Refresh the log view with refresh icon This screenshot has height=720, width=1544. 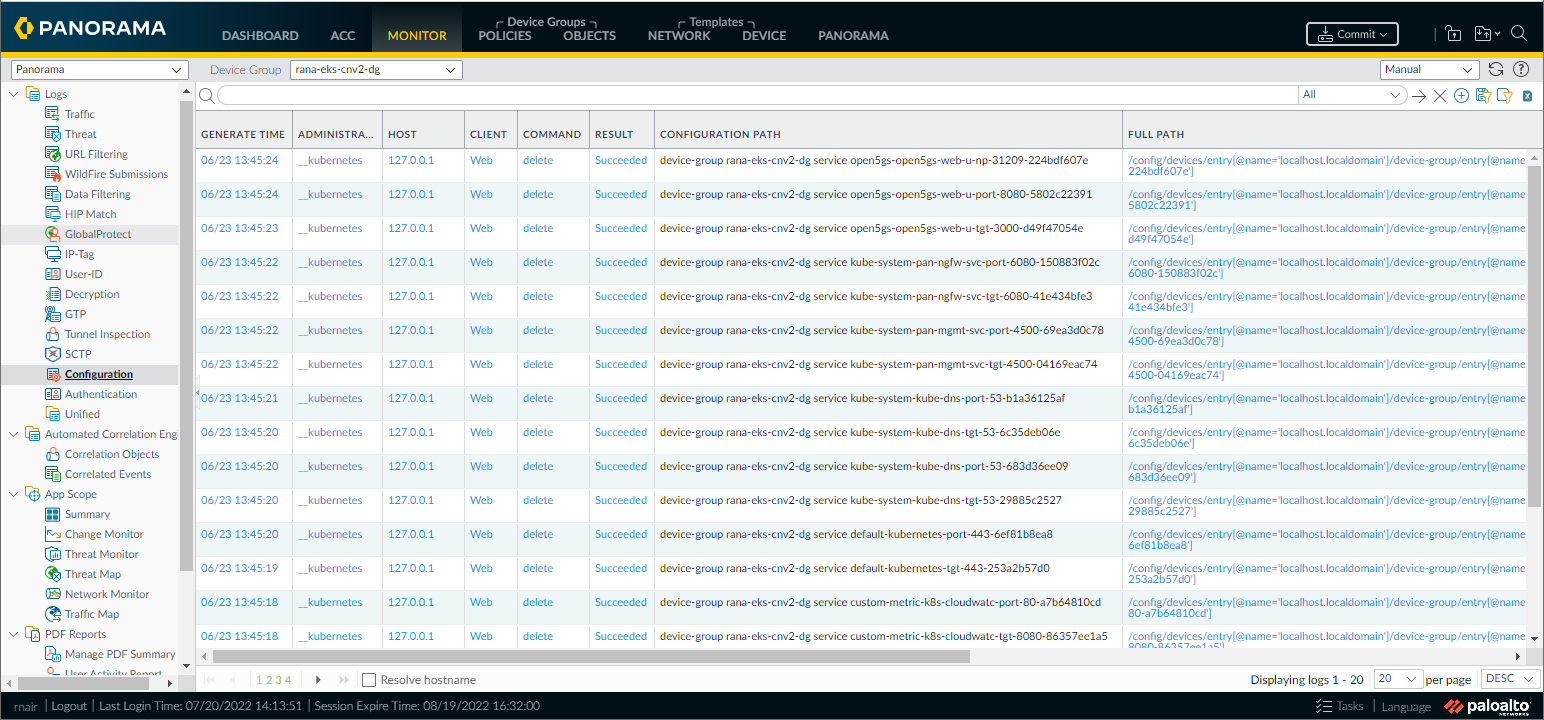[1496, 70]
